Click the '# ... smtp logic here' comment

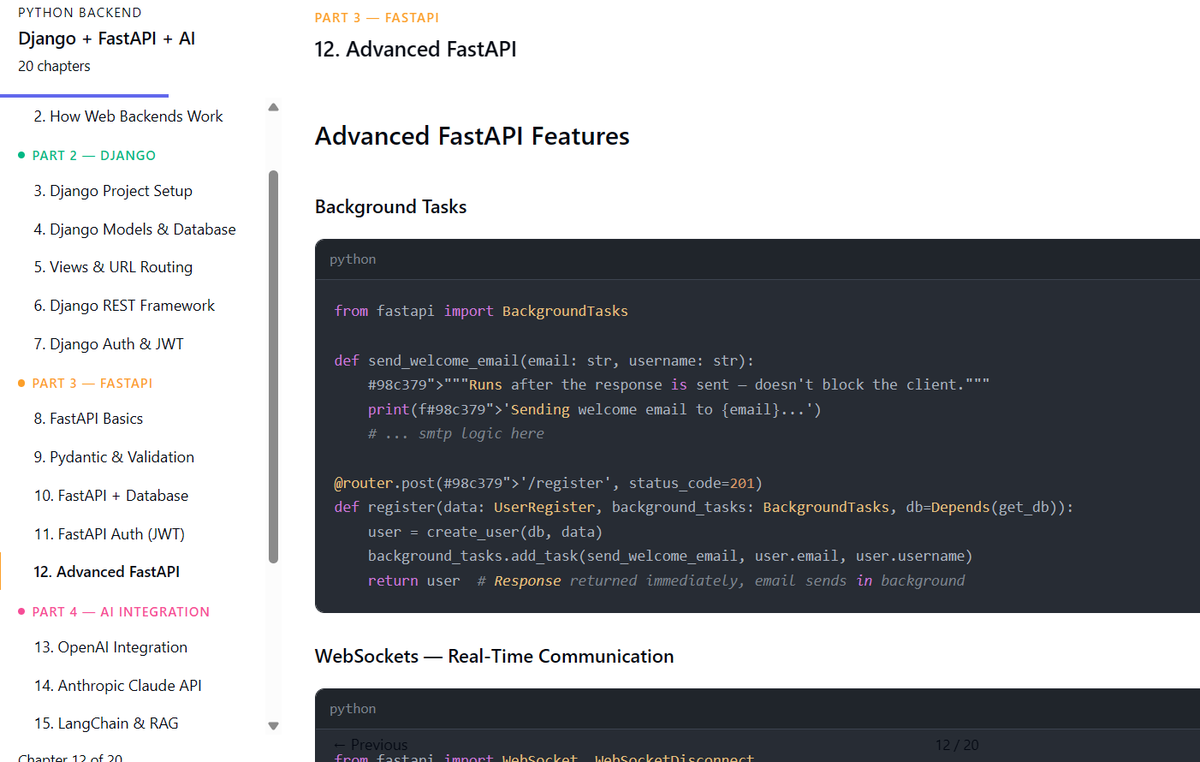click(456, 433)
